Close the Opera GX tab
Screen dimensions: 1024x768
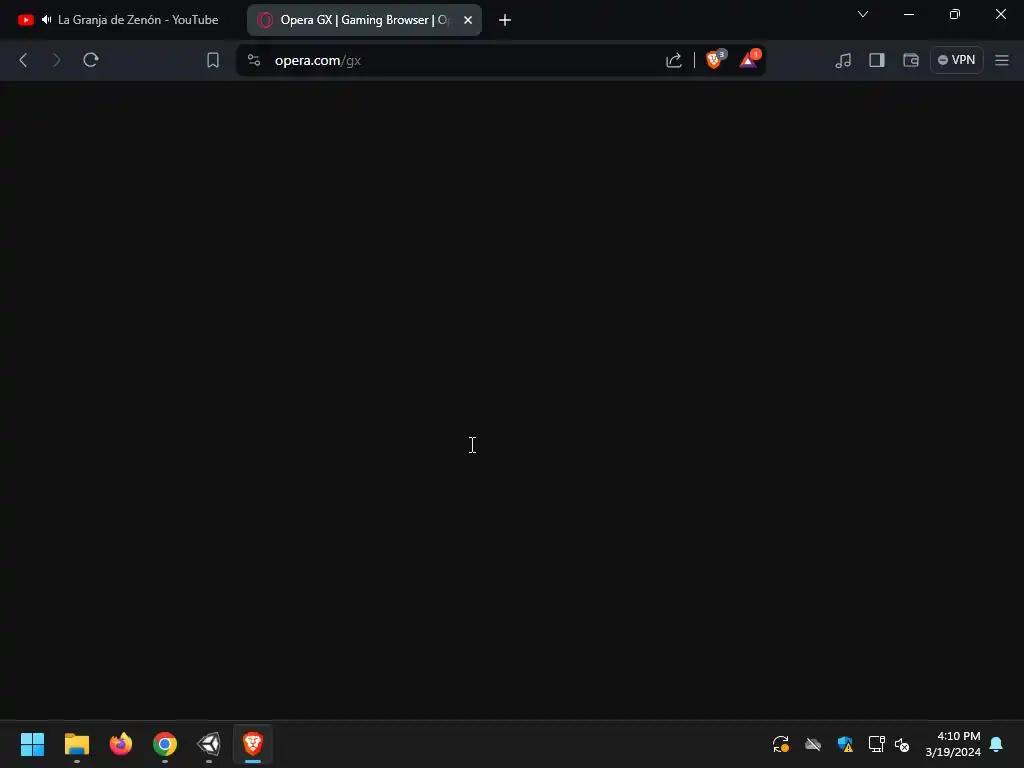pyautogui.click(x=468, y=20)
